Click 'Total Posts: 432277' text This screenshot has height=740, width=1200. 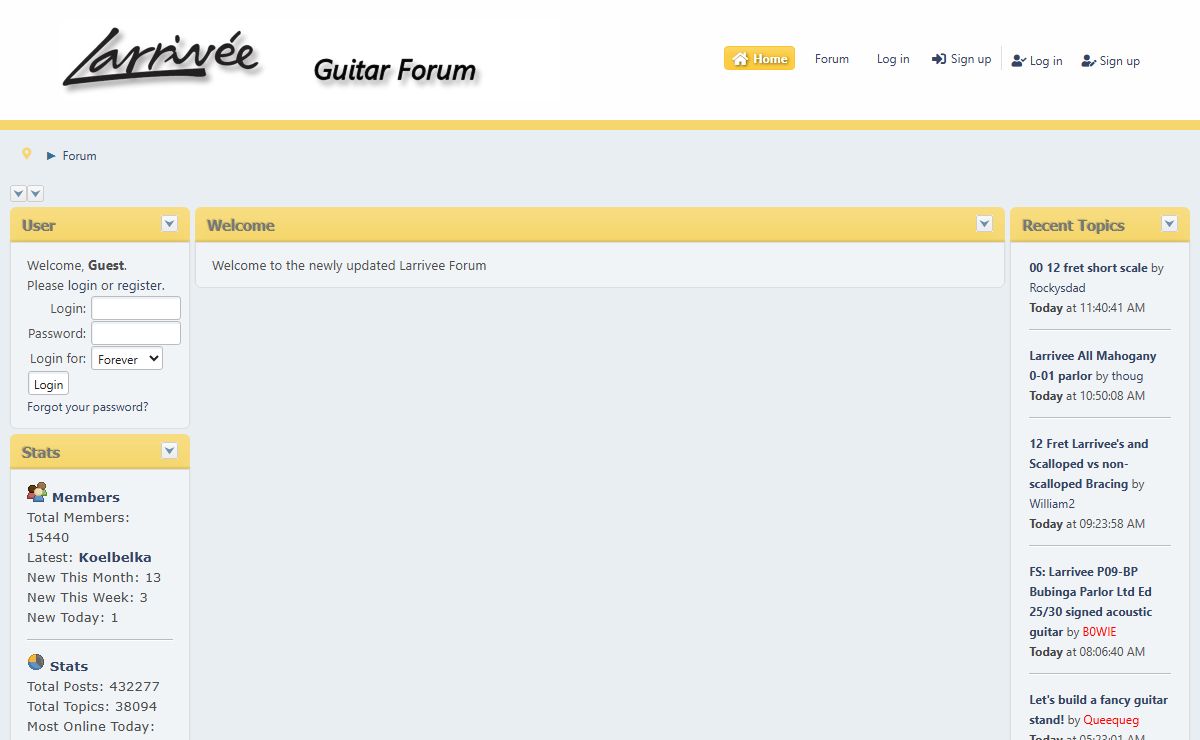[93, 687]
